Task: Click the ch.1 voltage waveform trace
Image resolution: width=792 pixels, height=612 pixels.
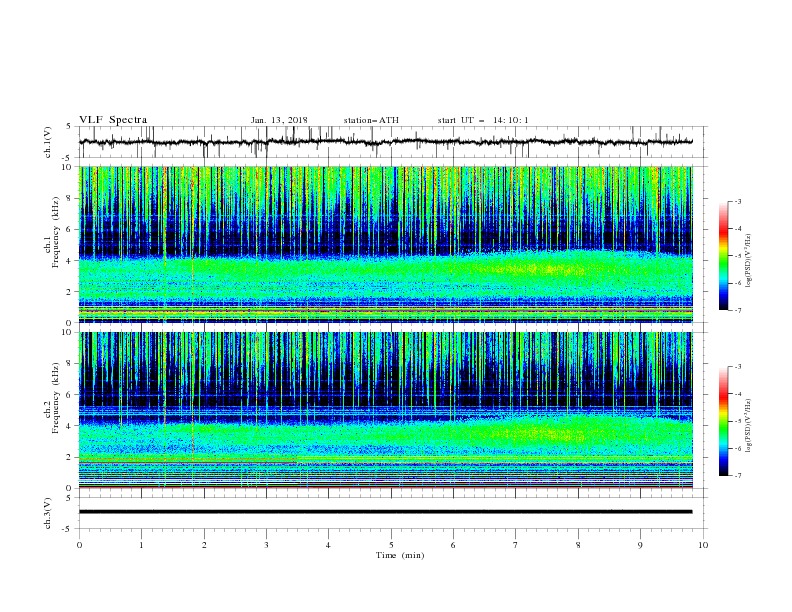Action: [385, 141]
